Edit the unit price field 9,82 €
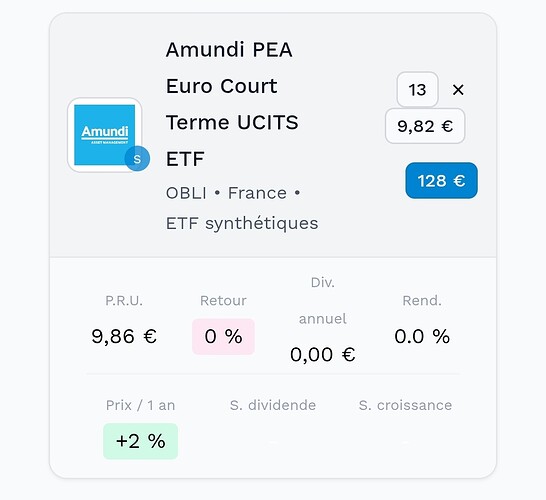The image size is (546, 500). [425, 126]
